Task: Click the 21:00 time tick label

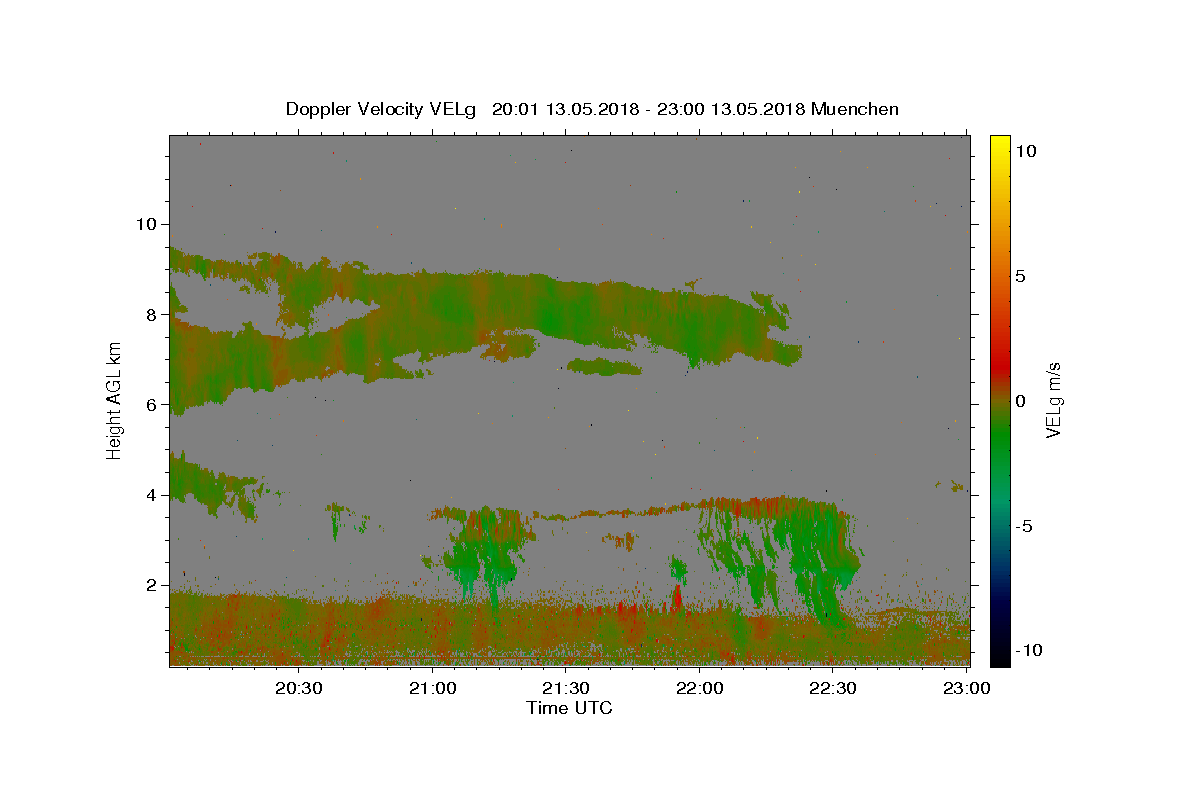Action: [x=433, y=688]
